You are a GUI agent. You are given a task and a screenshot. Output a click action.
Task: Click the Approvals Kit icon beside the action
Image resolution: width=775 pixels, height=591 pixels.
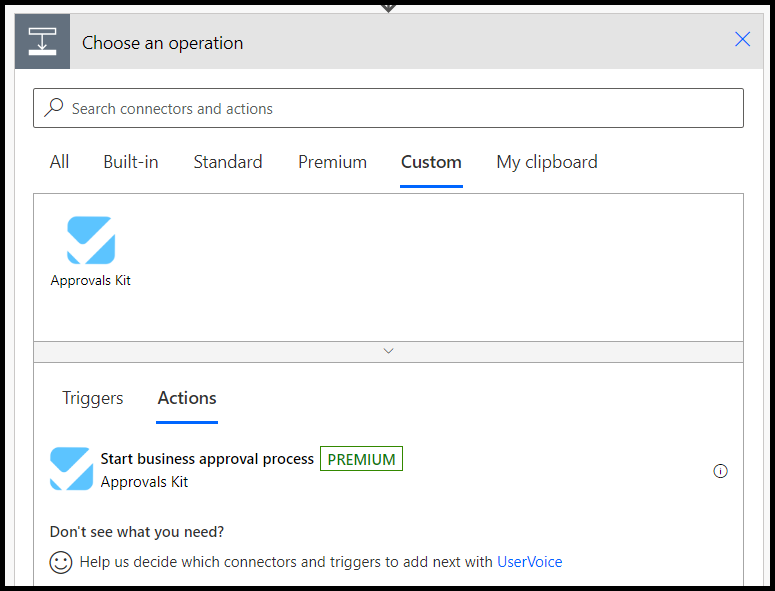[x=71, y=468]
